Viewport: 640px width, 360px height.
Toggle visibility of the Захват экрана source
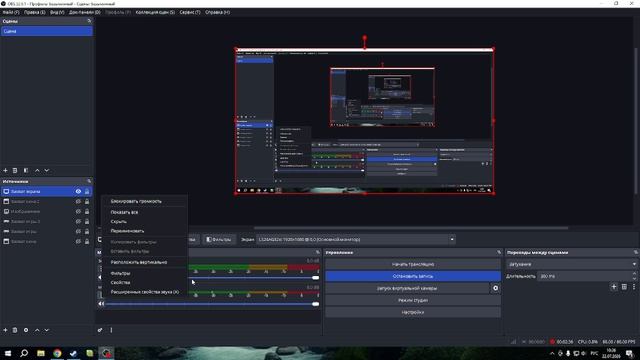click(x=78, y=191)
